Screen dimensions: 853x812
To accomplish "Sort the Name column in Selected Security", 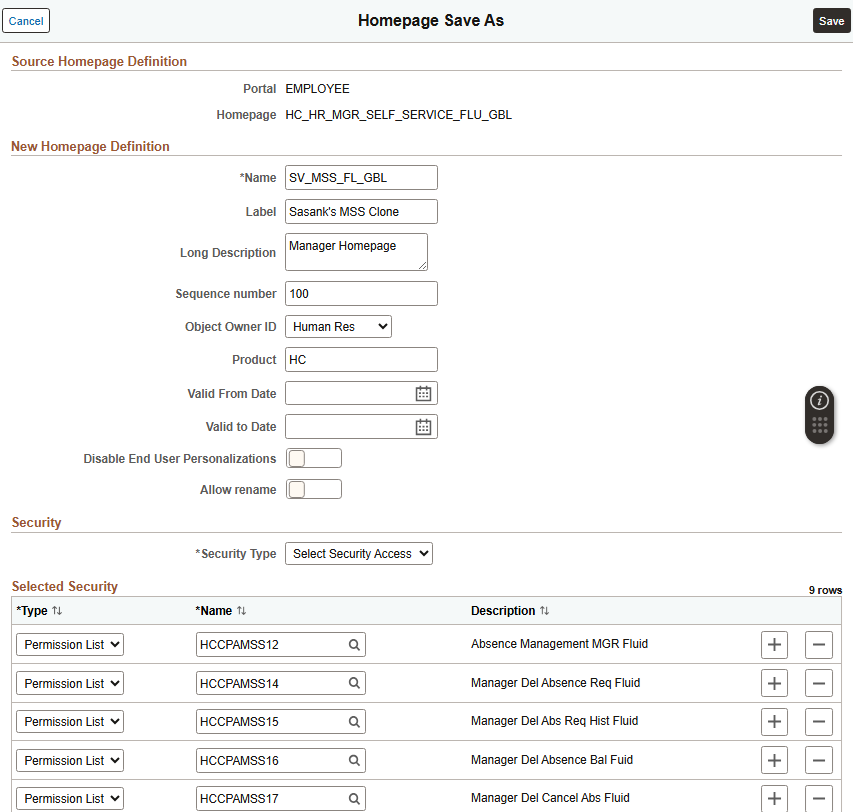I will tap(241, 610).
